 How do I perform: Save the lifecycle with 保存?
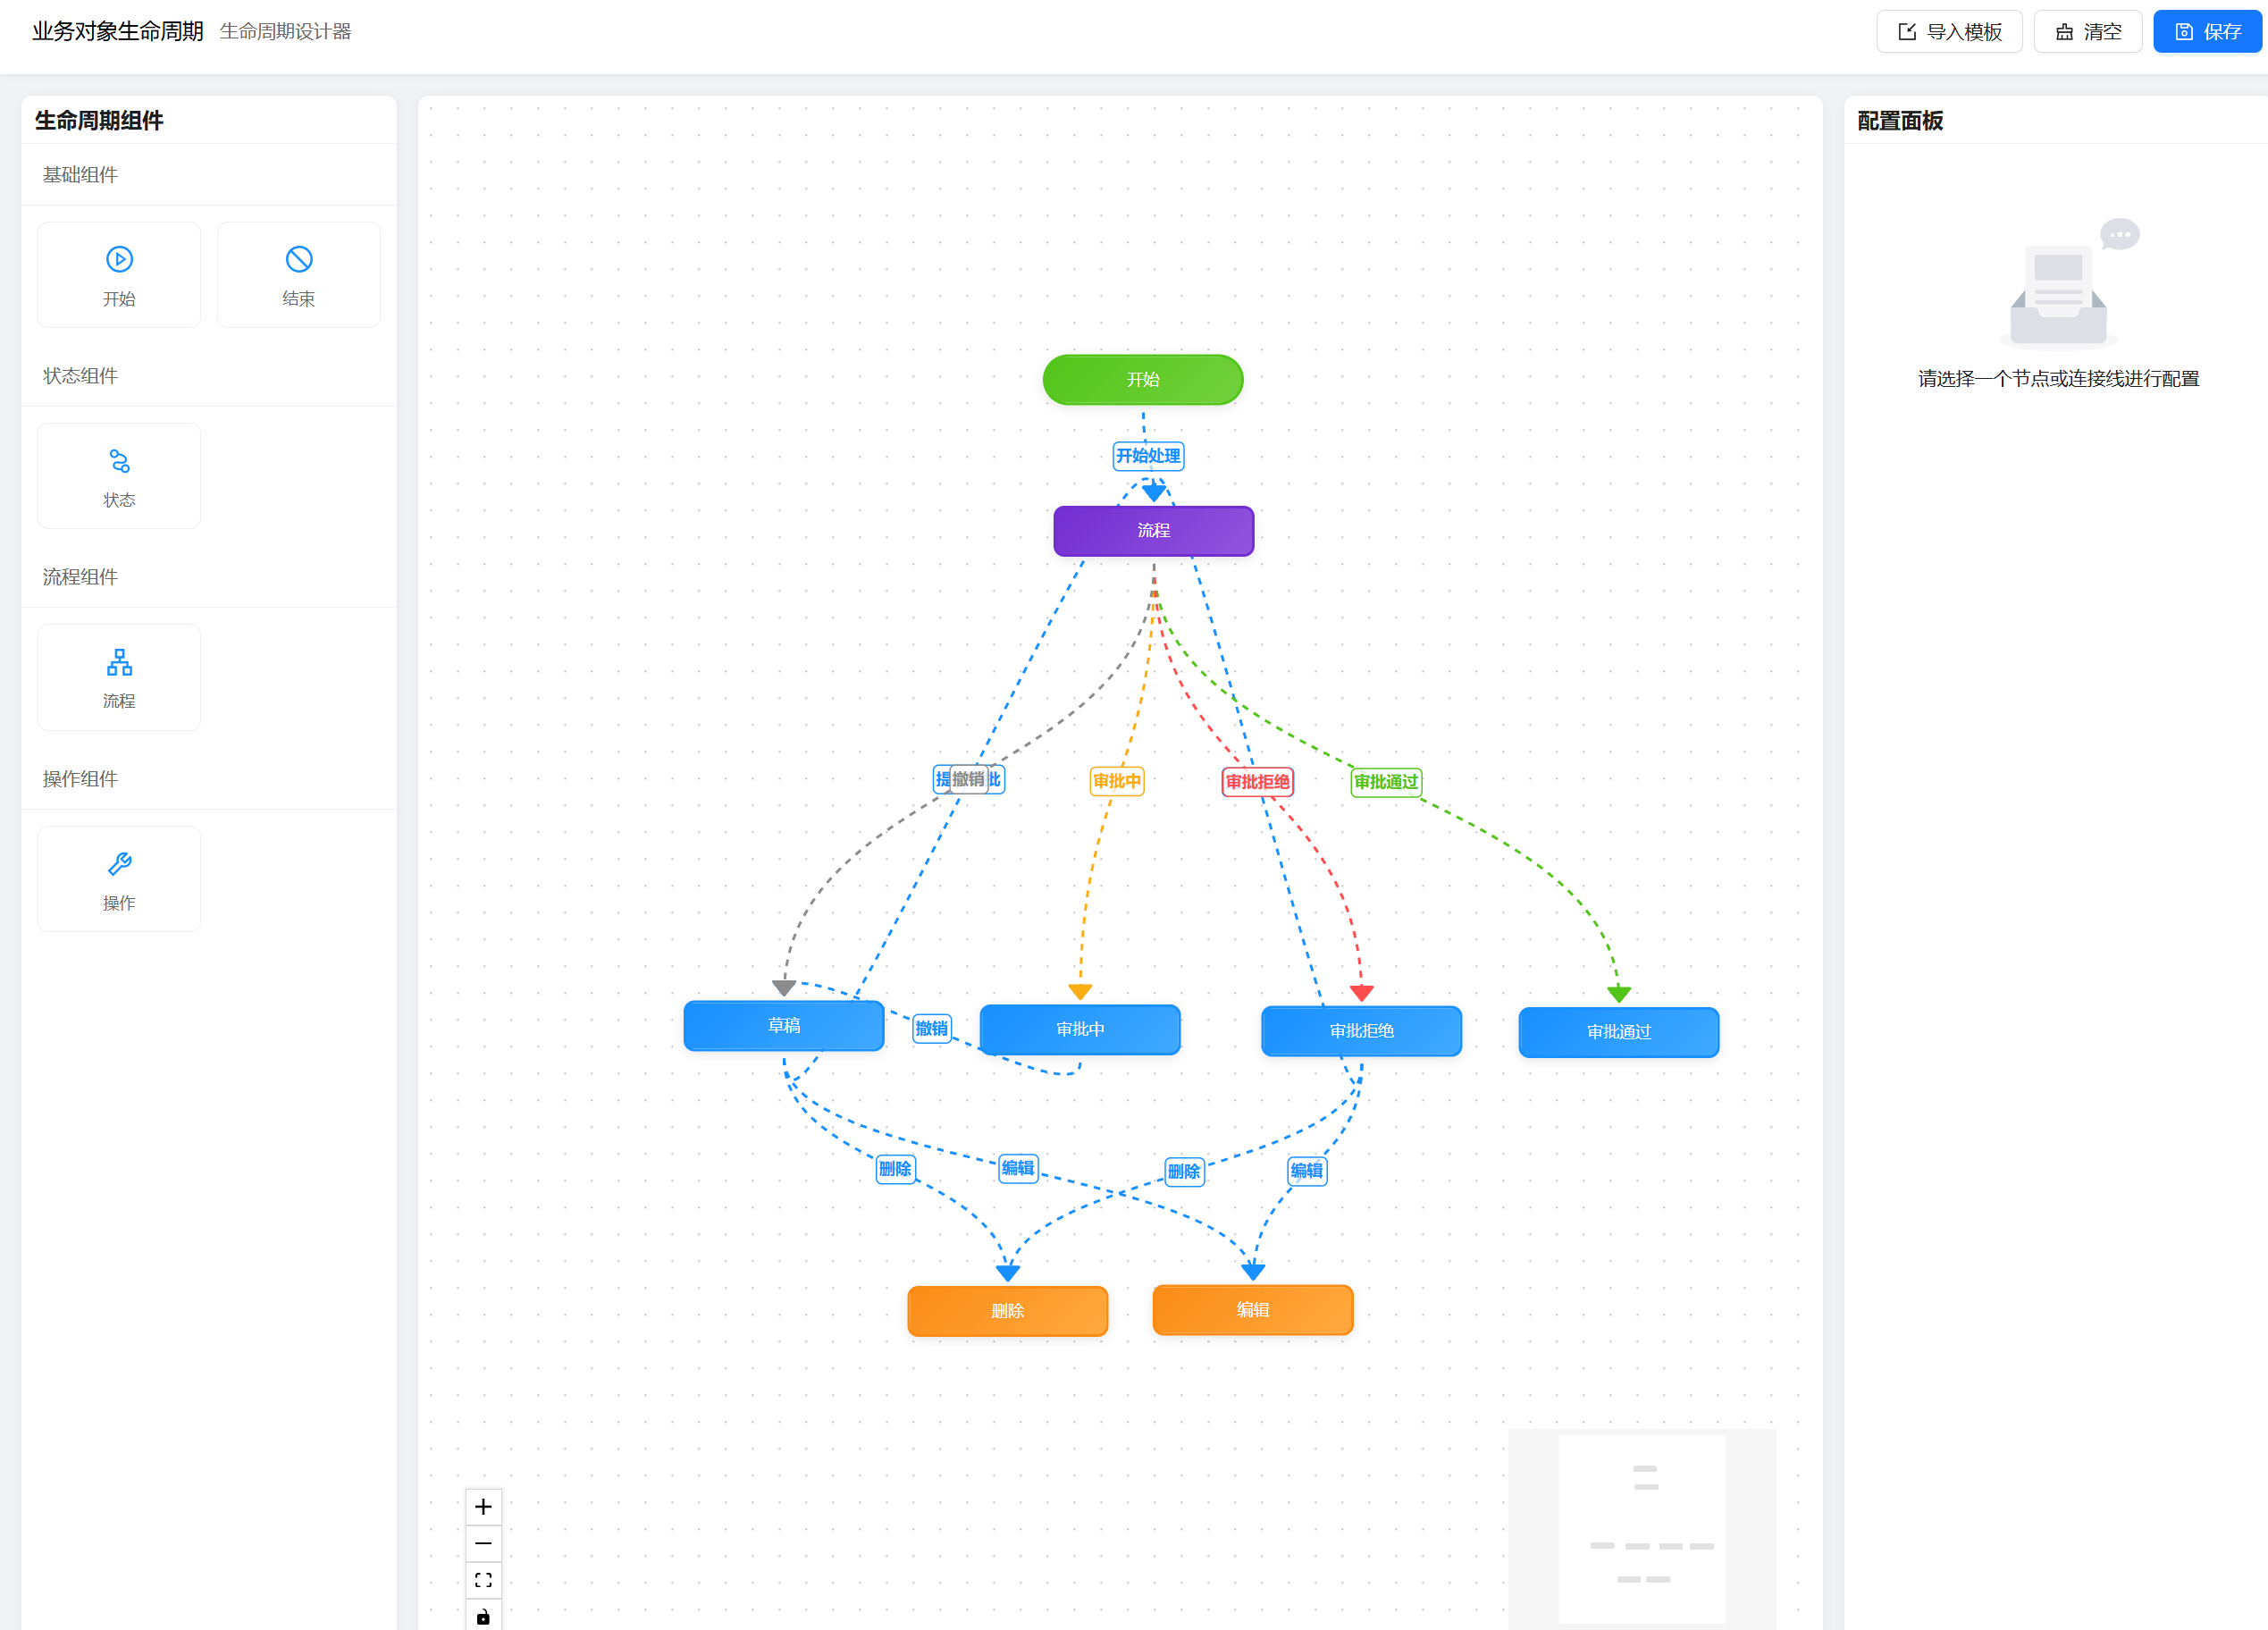pos(2207,32)
